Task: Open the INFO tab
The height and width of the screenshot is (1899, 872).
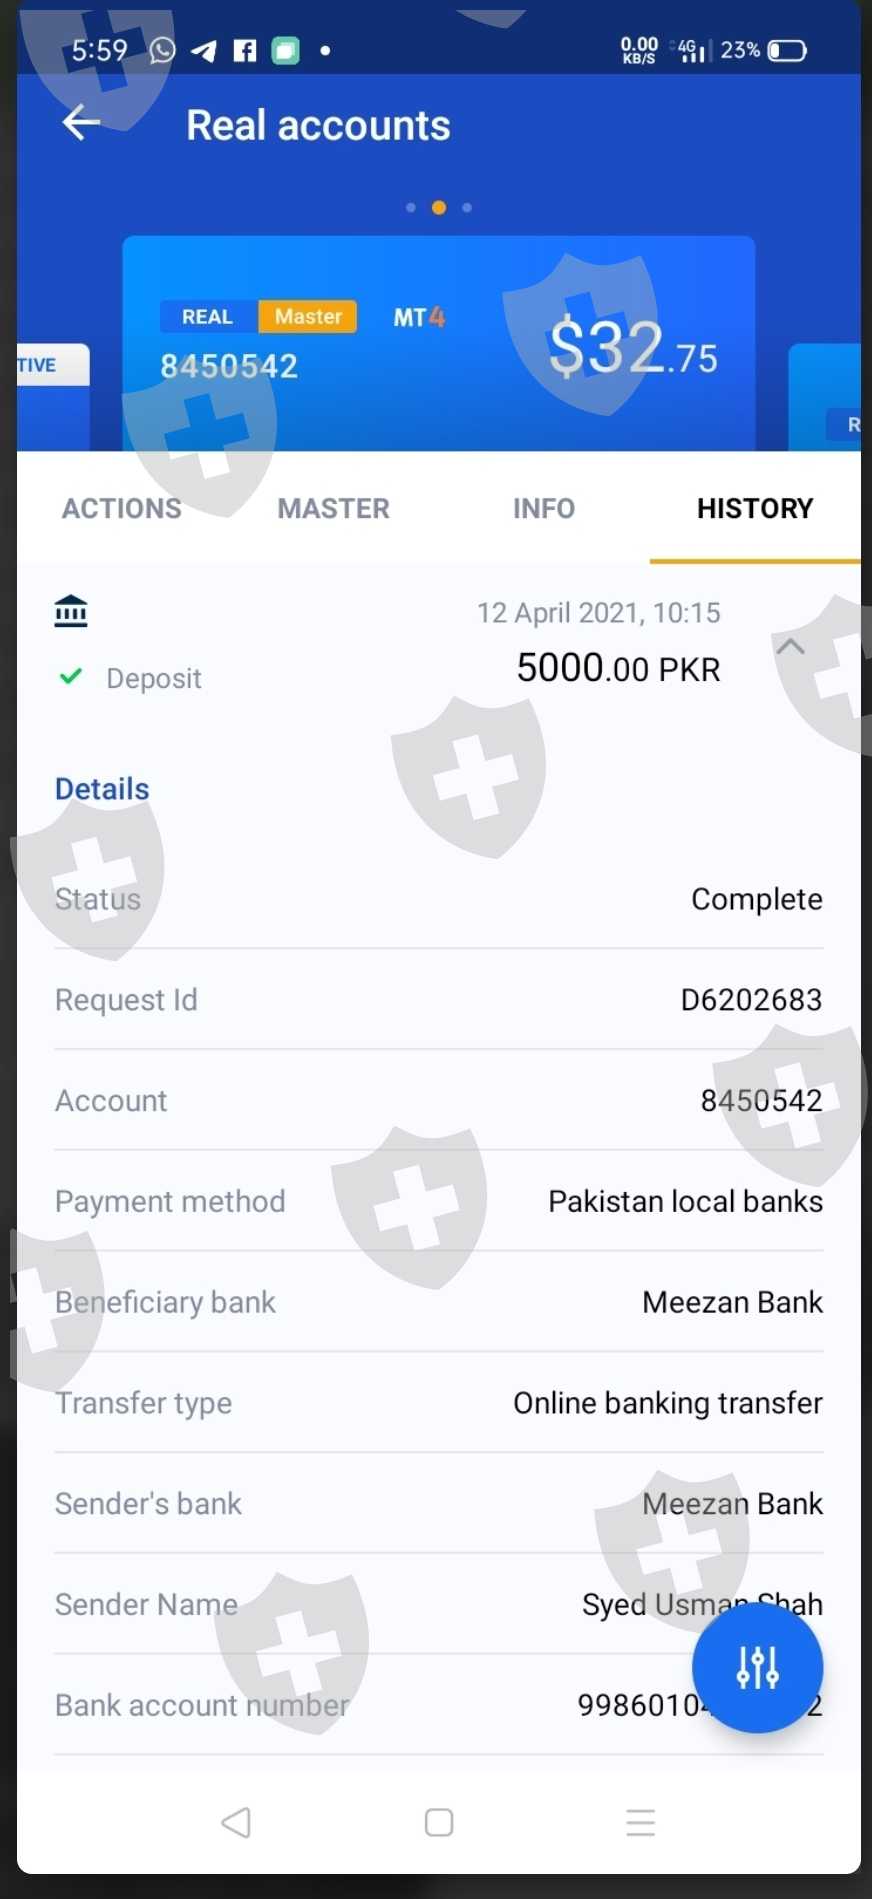Action: [x=544, y=508]
